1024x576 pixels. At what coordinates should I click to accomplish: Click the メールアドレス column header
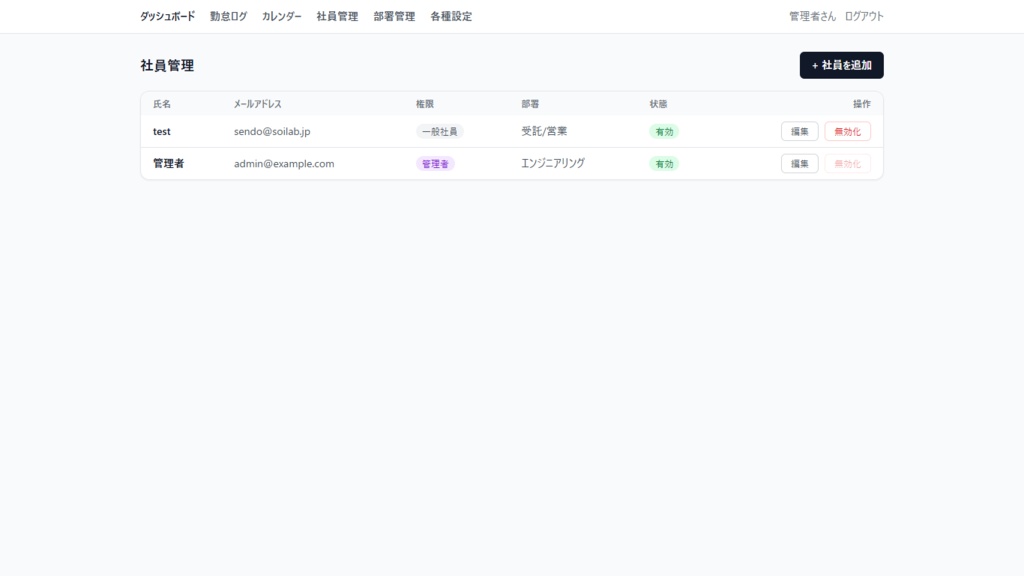point(257,104)
